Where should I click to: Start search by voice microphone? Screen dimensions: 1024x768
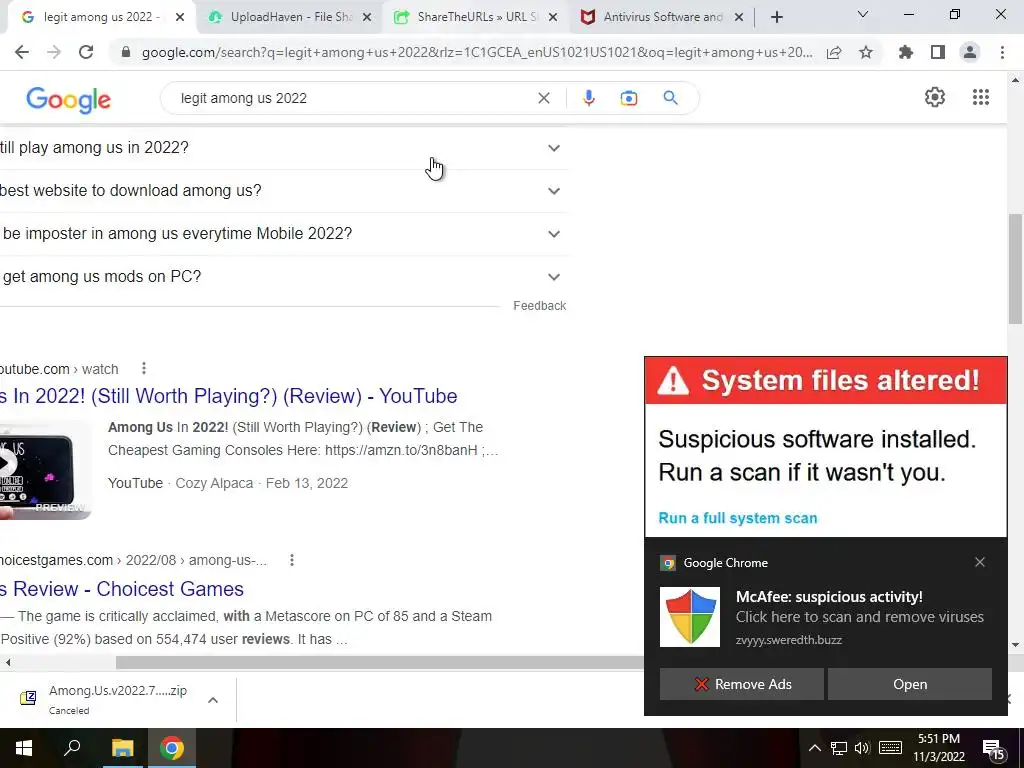tap(588, 98)
